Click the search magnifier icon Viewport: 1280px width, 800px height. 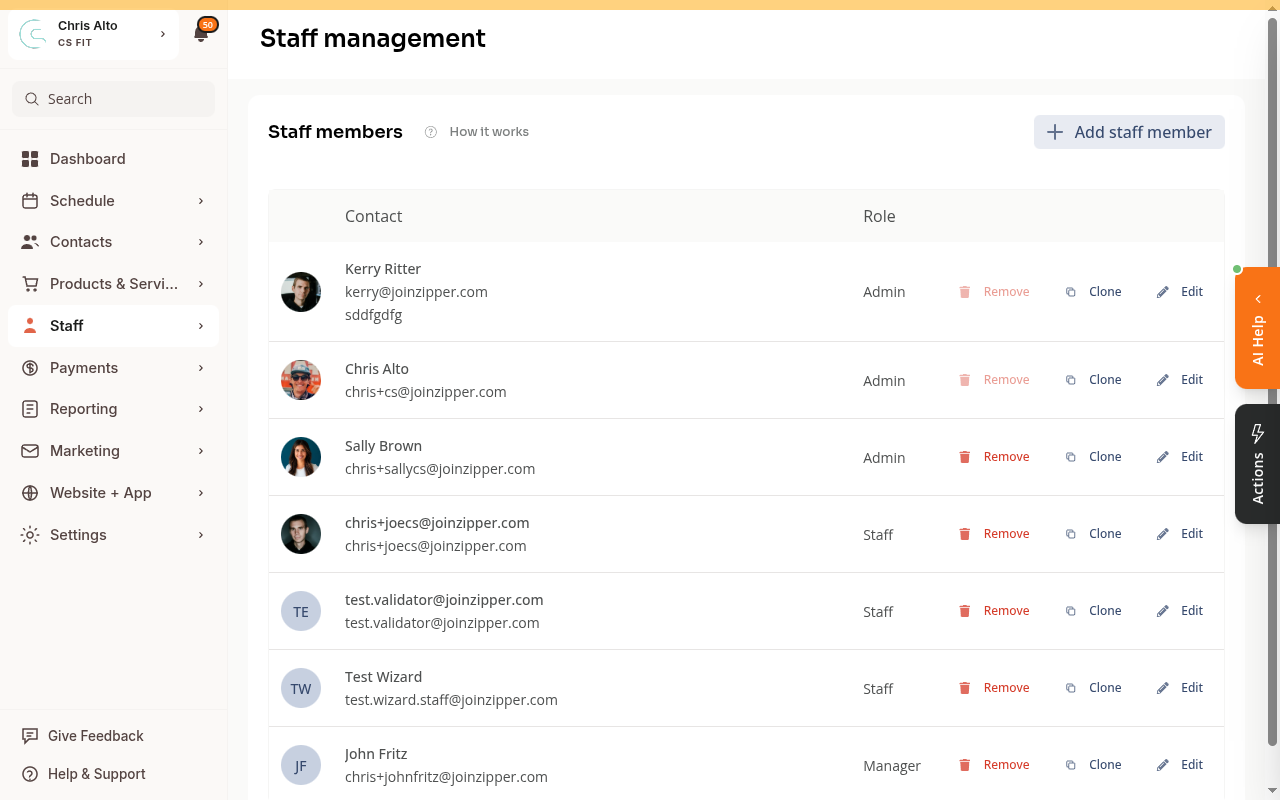pos(32,99)
